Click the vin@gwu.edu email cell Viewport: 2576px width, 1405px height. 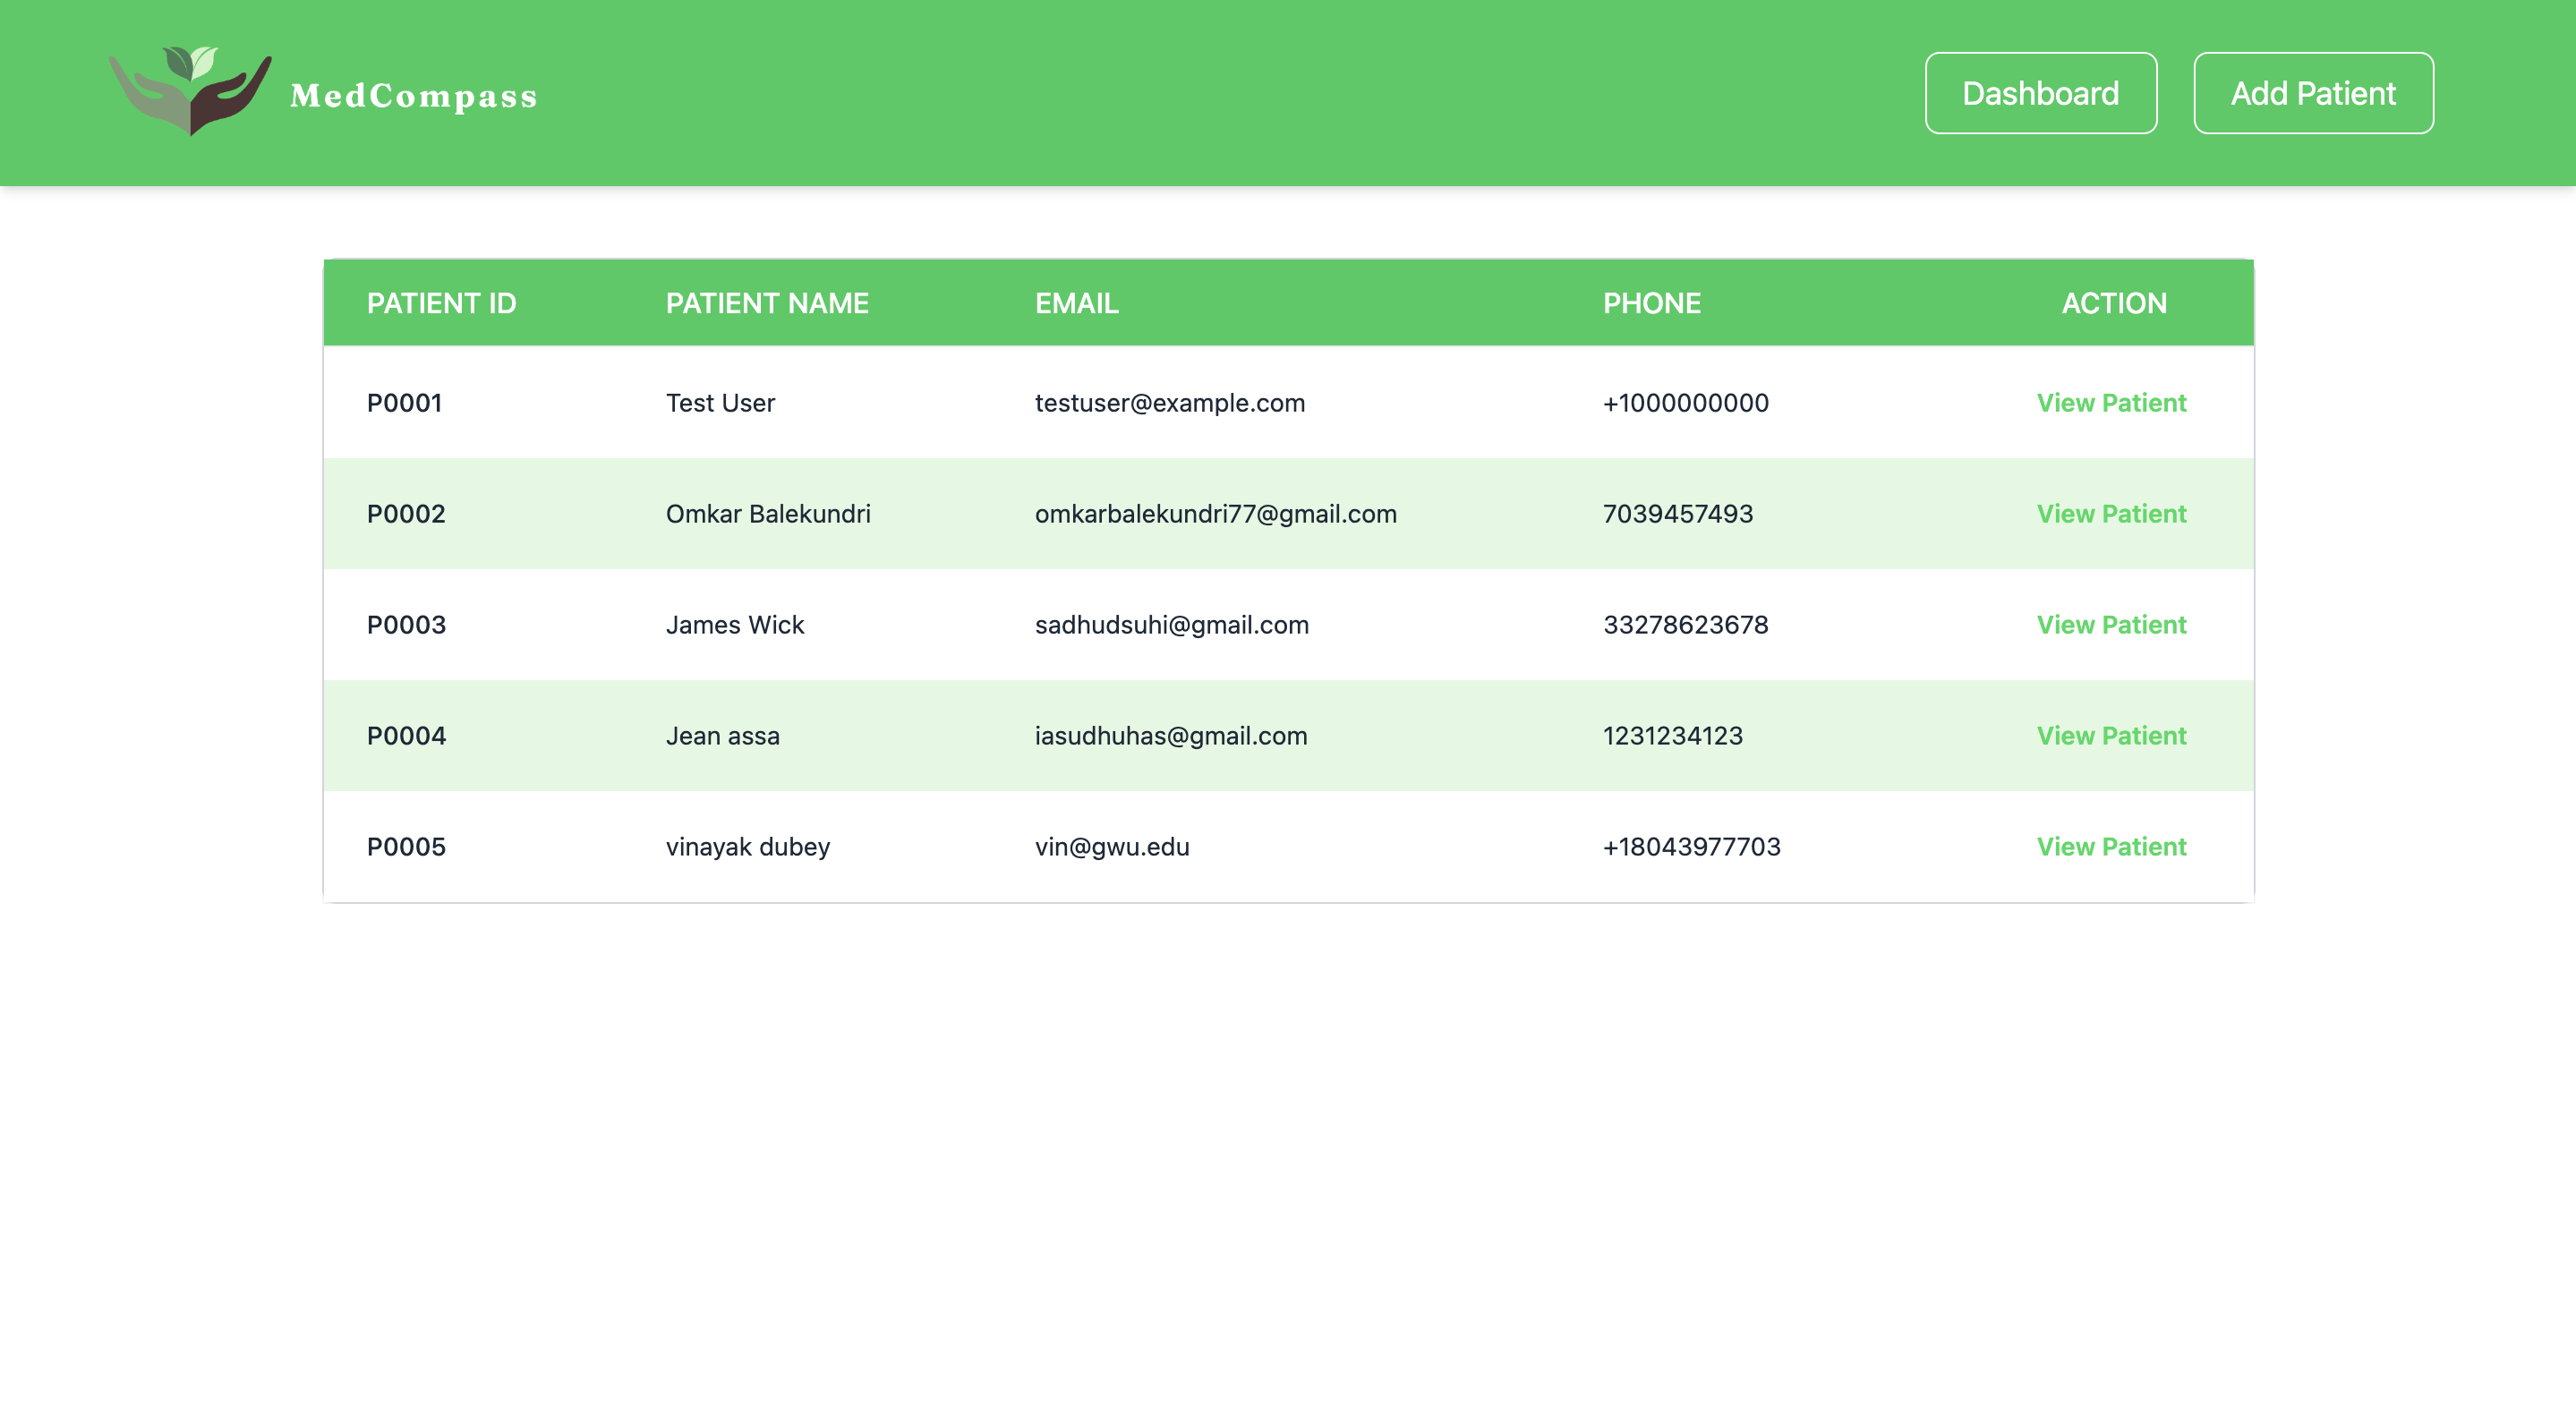coord(1111,847)
